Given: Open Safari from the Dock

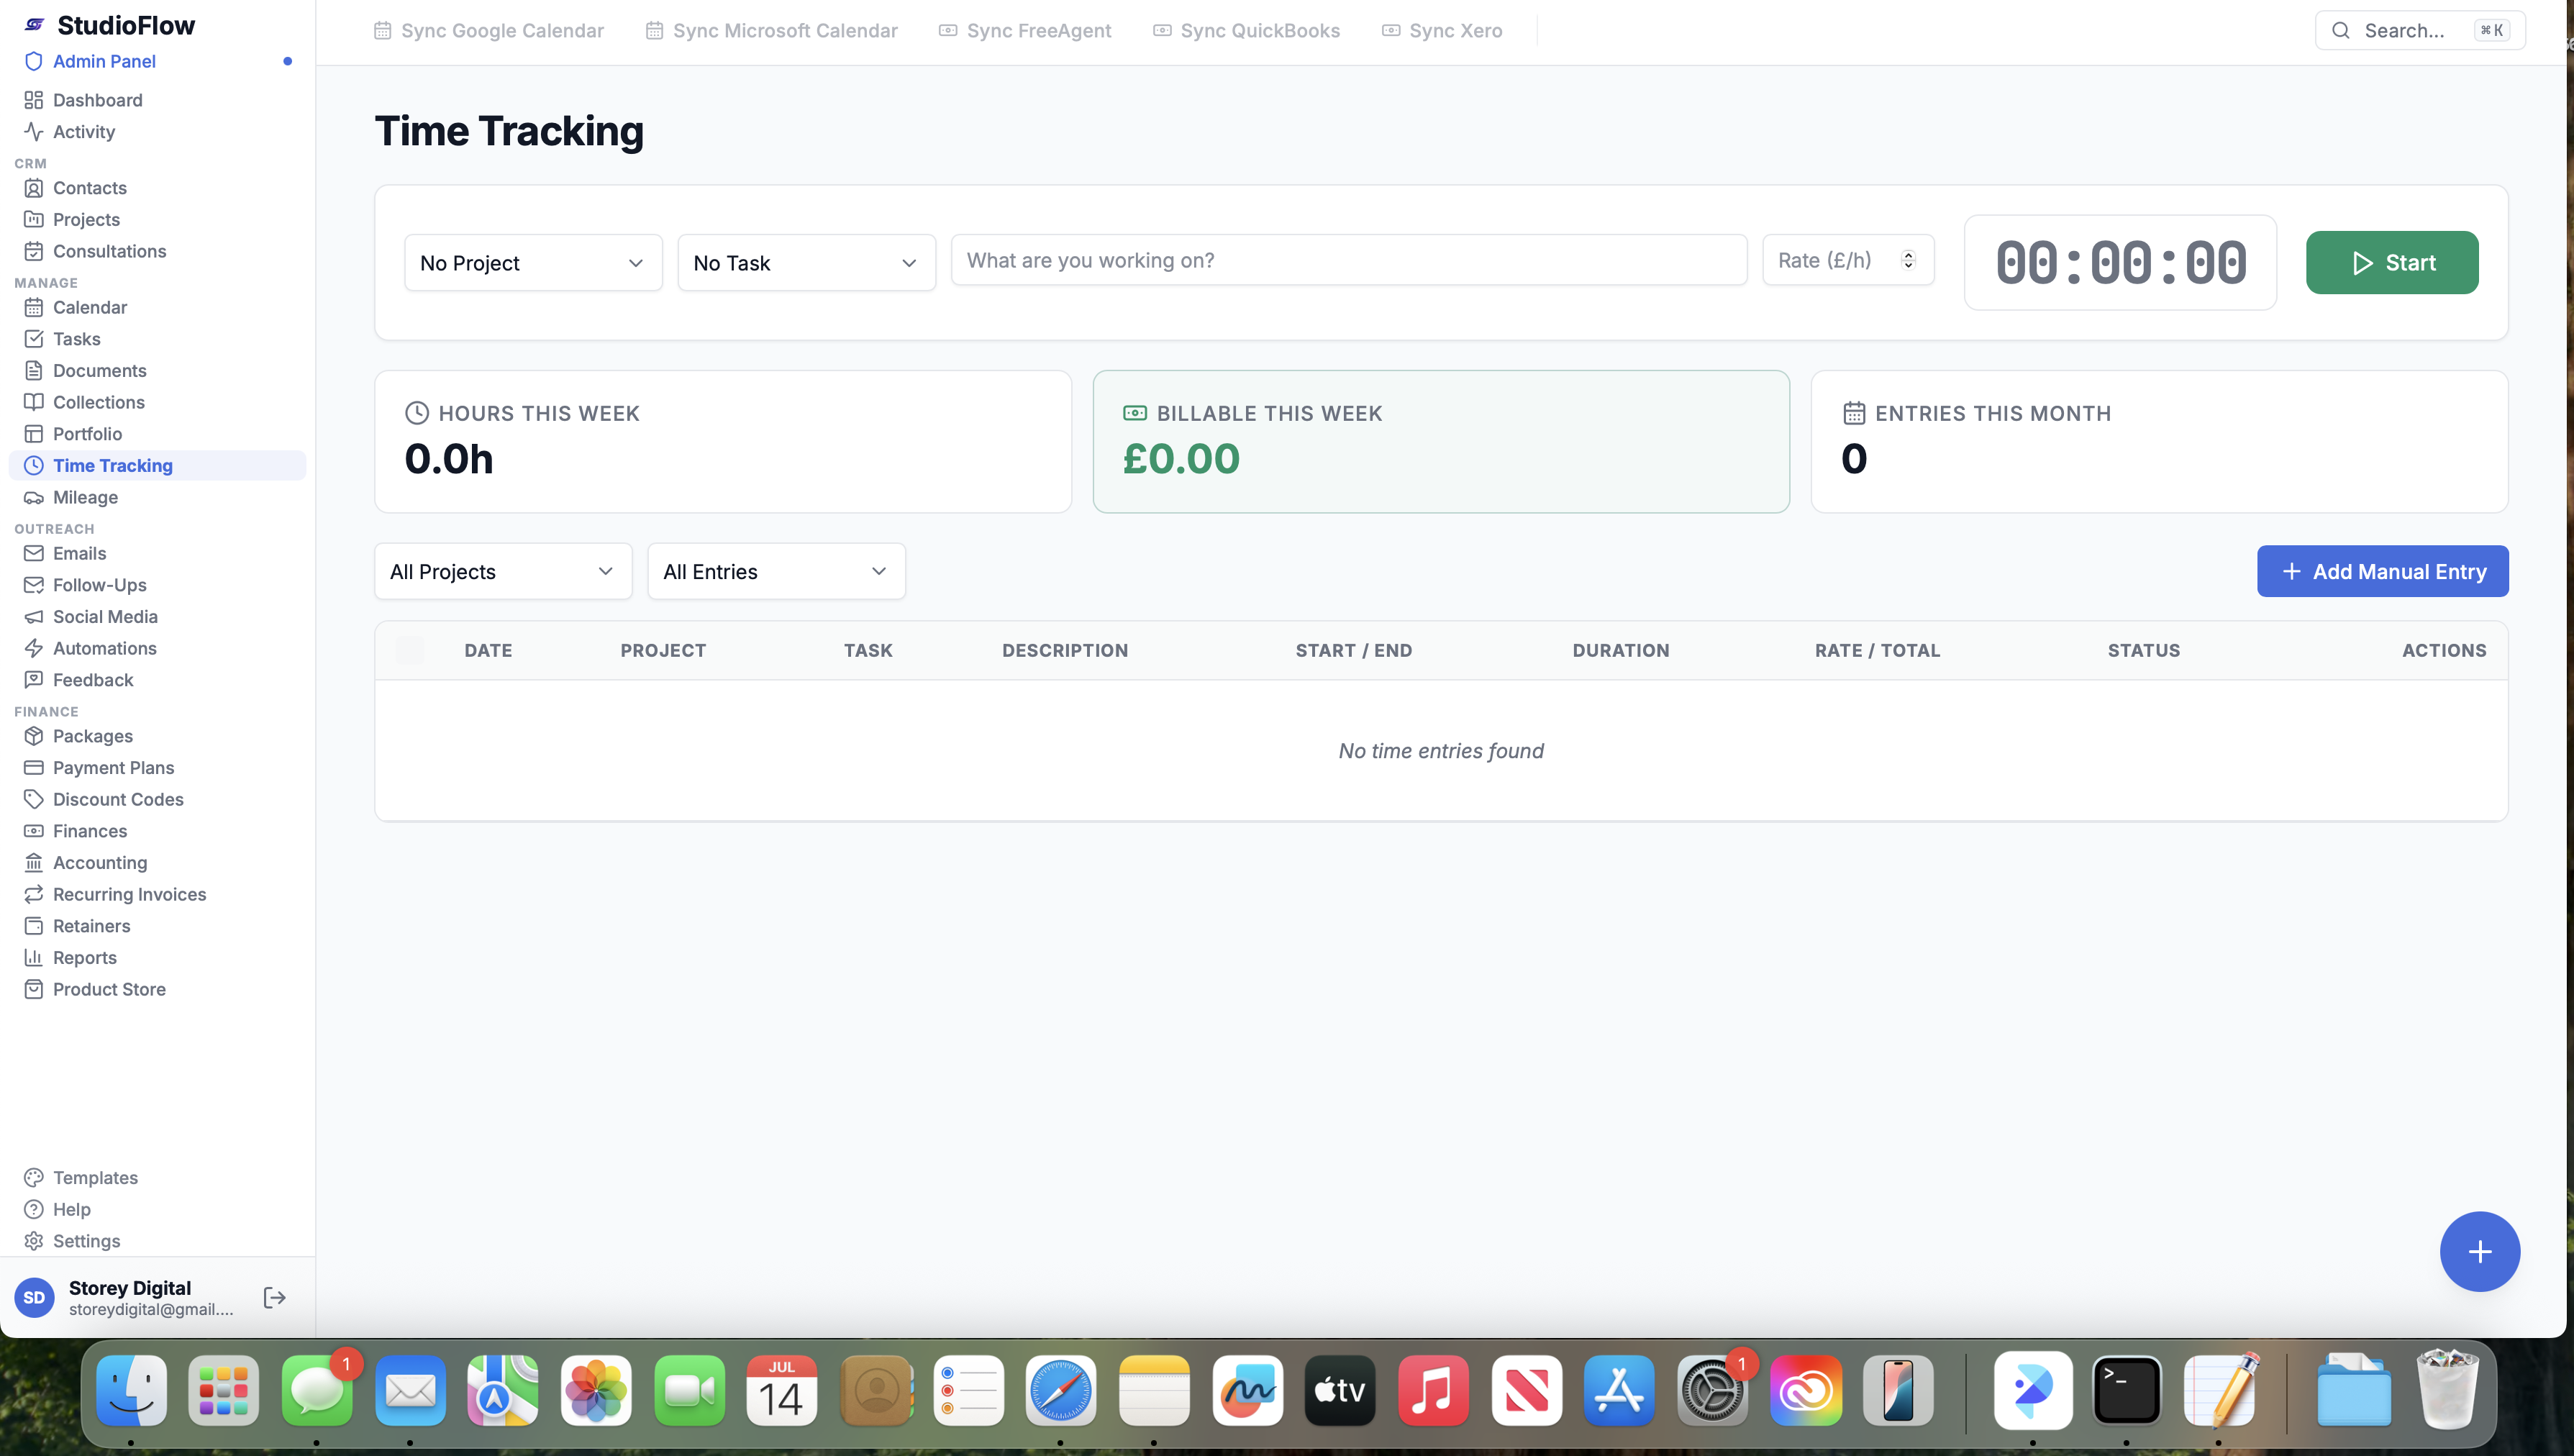Looking at the screenshot, I should (x=1060, y=1391).
